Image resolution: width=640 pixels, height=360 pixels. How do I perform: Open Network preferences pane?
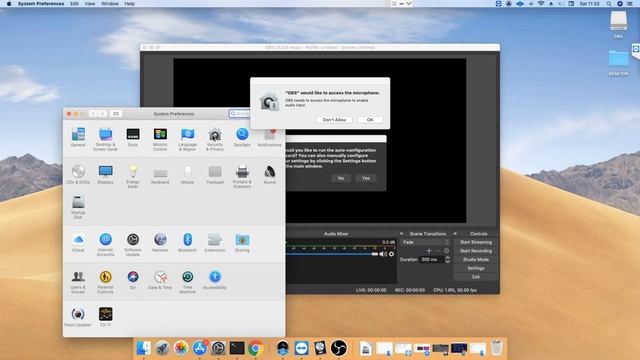tap(160, 242)
